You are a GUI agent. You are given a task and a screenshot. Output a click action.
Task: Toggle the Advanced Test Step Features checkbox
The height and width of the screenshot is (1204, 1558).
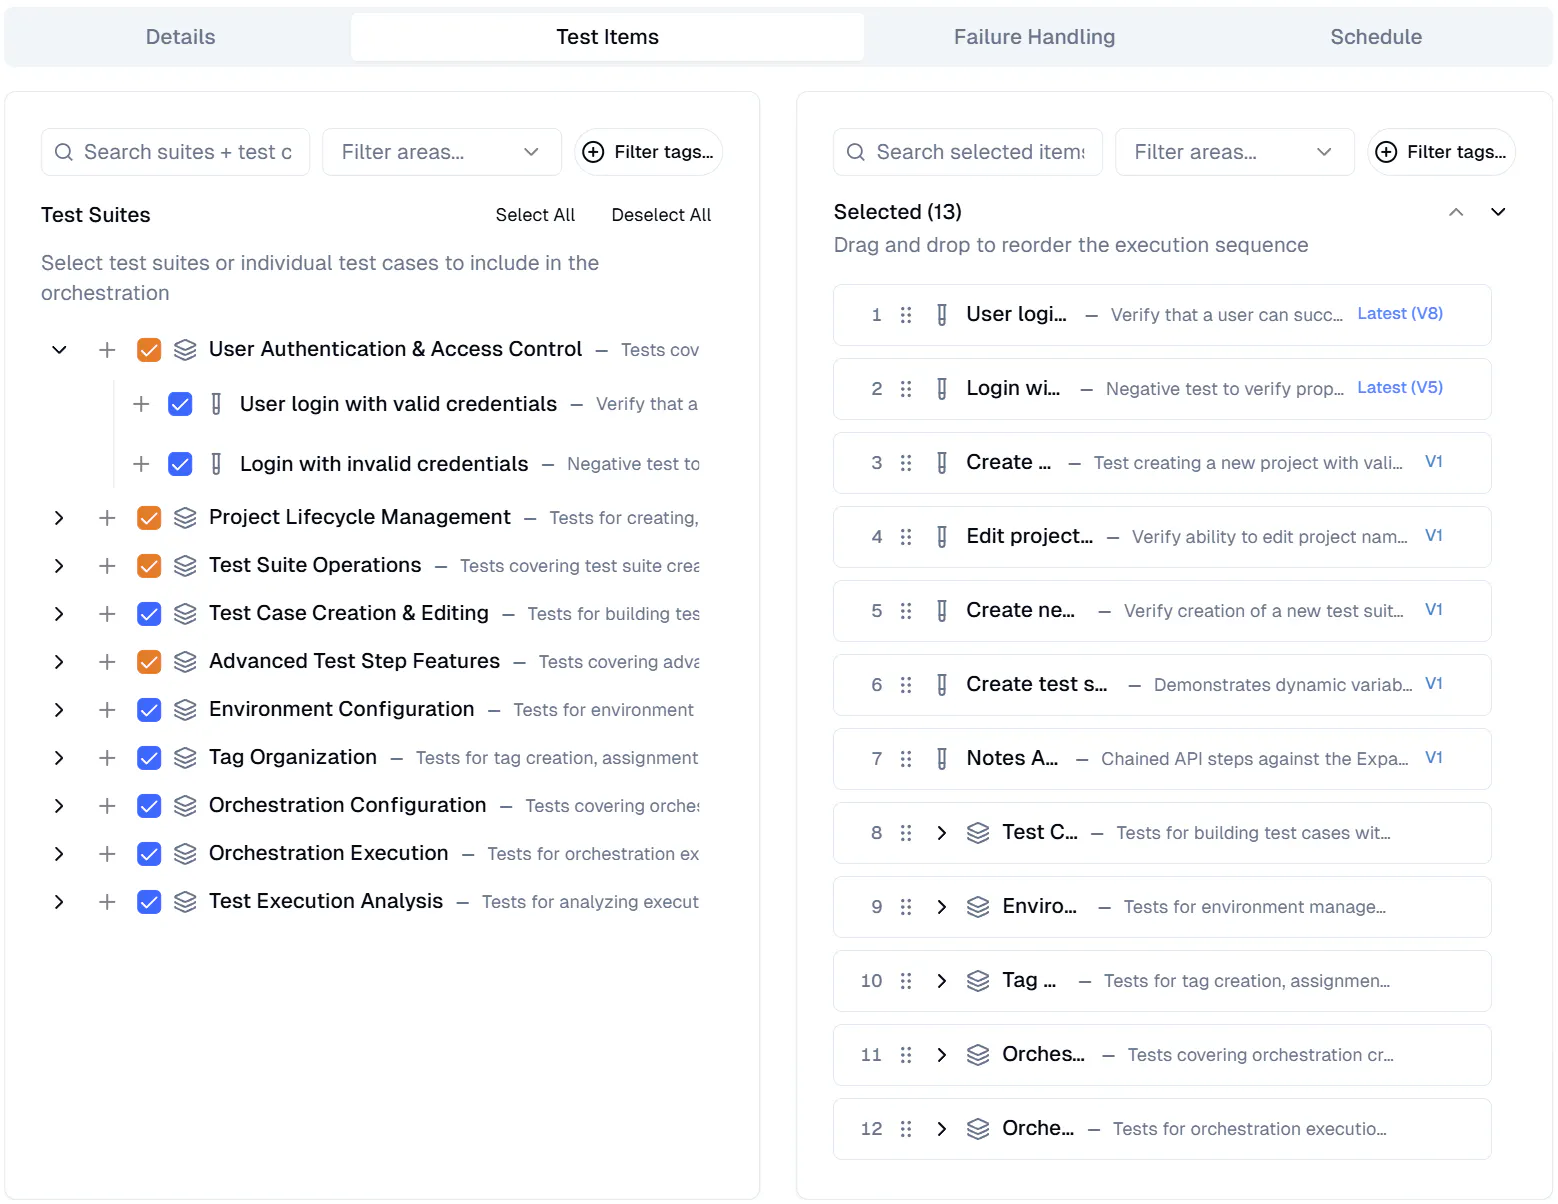click(x=149, y=662)
